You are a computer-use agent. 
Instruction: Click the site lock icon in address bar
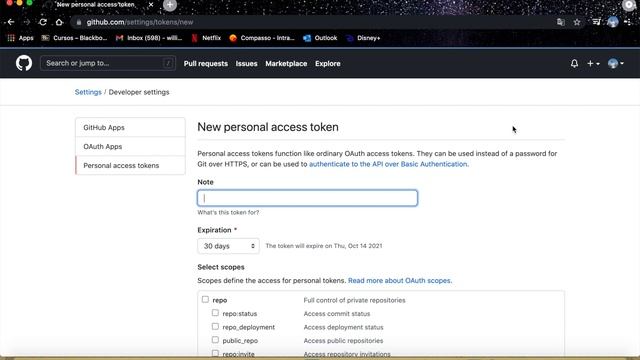(x=79, y=22)
